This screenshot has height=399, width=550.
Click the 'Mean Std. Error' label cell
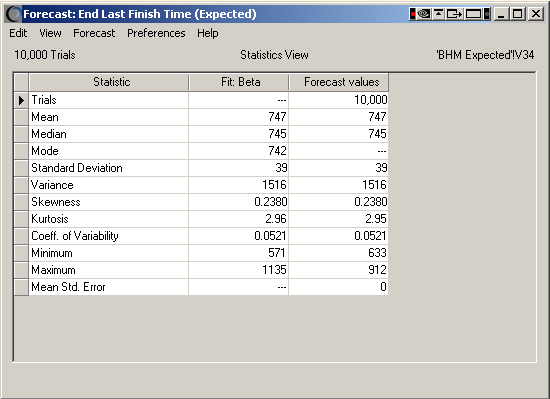(x=109, y=287)
